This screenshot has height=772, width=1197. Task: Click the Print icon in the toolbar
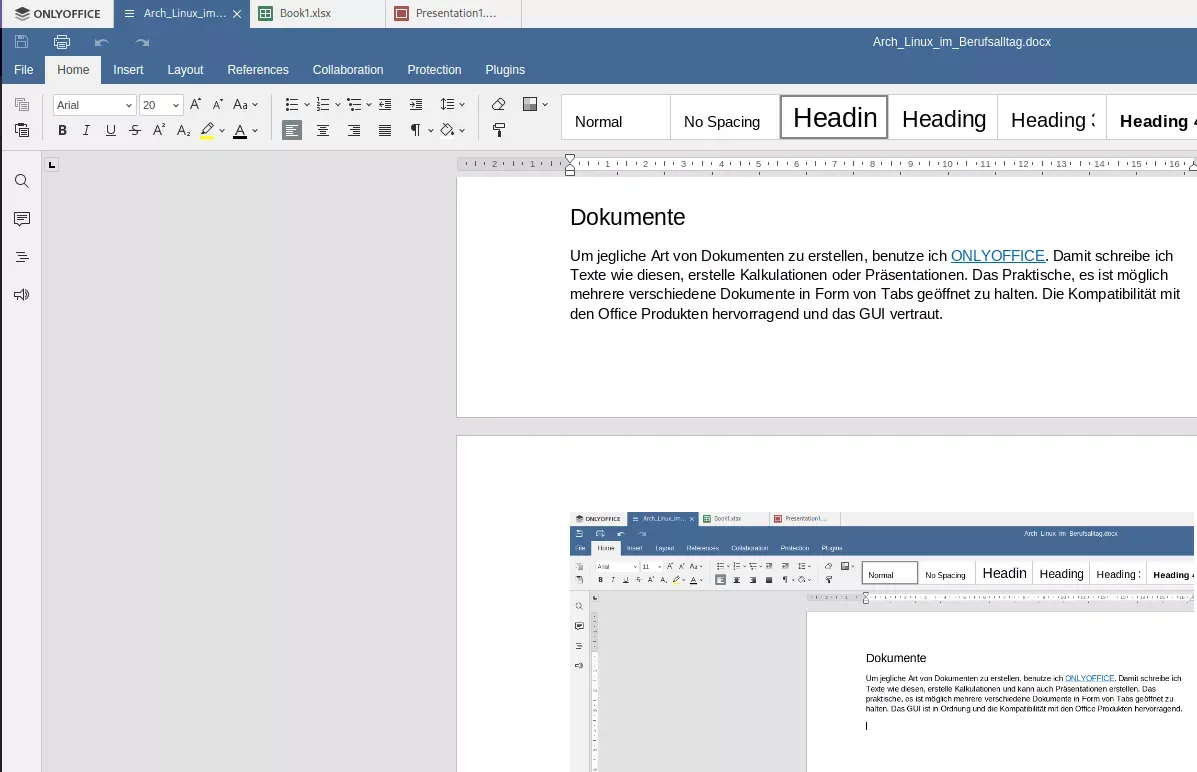point(62,42)
